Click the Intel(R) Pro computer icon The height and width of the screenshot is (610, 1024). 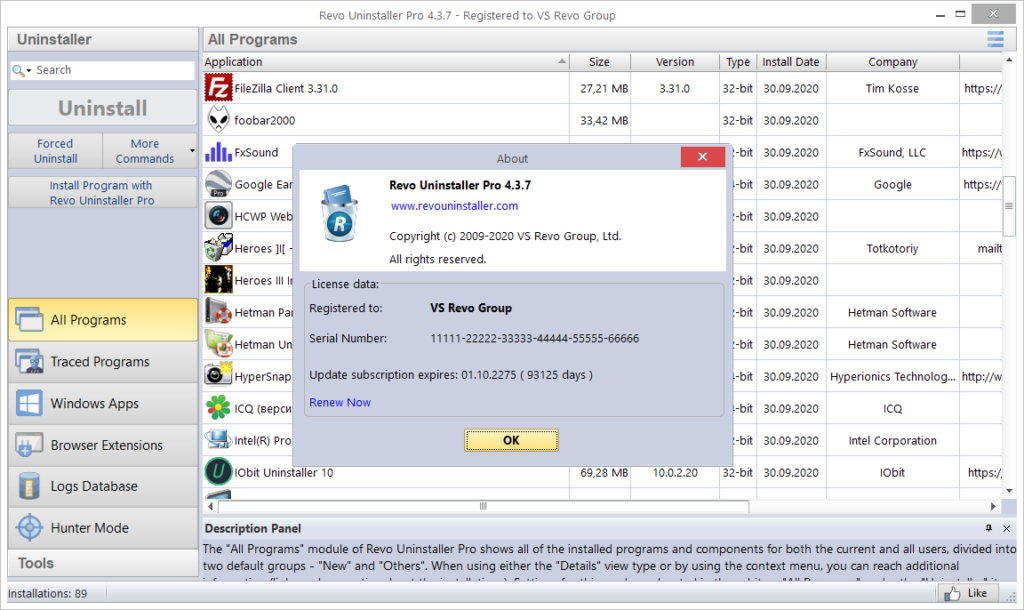pyautogui.click(x=218, y=440)
